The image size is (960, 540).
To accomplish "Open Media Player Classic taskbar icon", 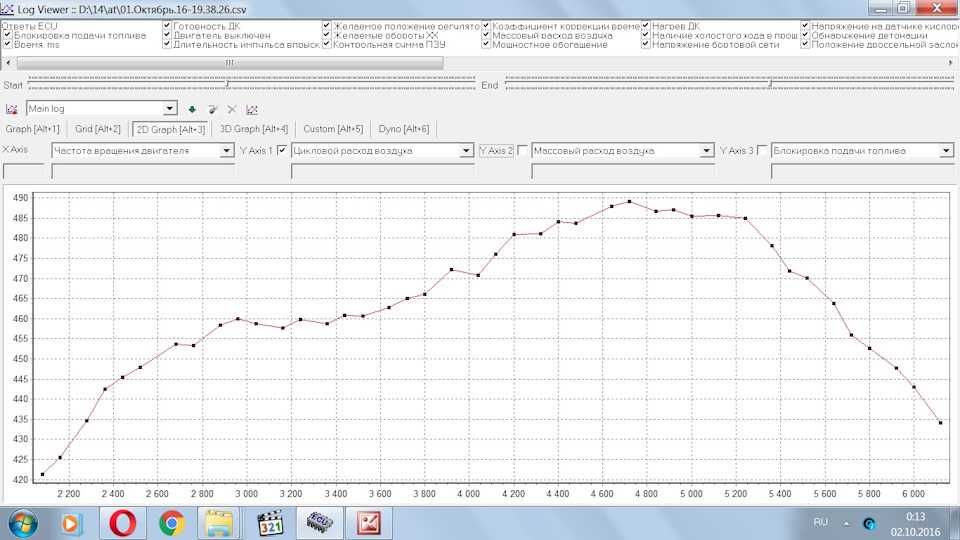I will [270, 522].
